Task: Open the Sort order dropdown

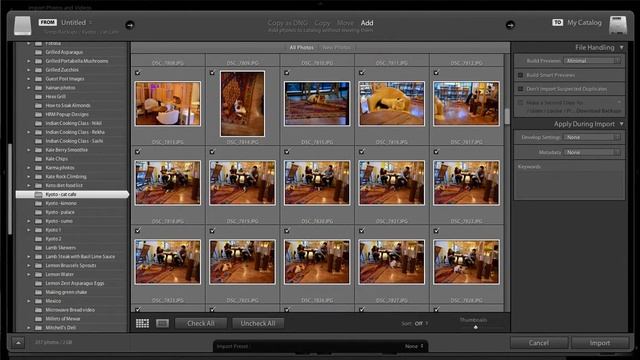Action: pos(421,323)
